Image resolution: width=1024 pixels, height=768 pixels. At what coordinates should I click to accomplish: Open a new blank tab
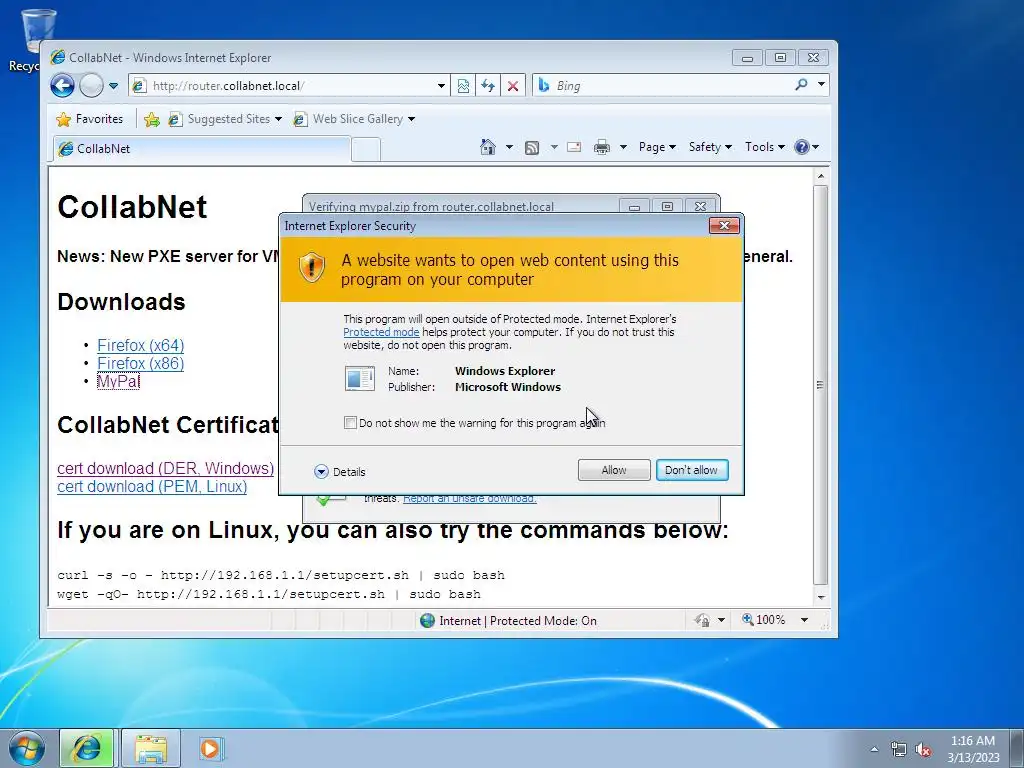pos(366,150)
